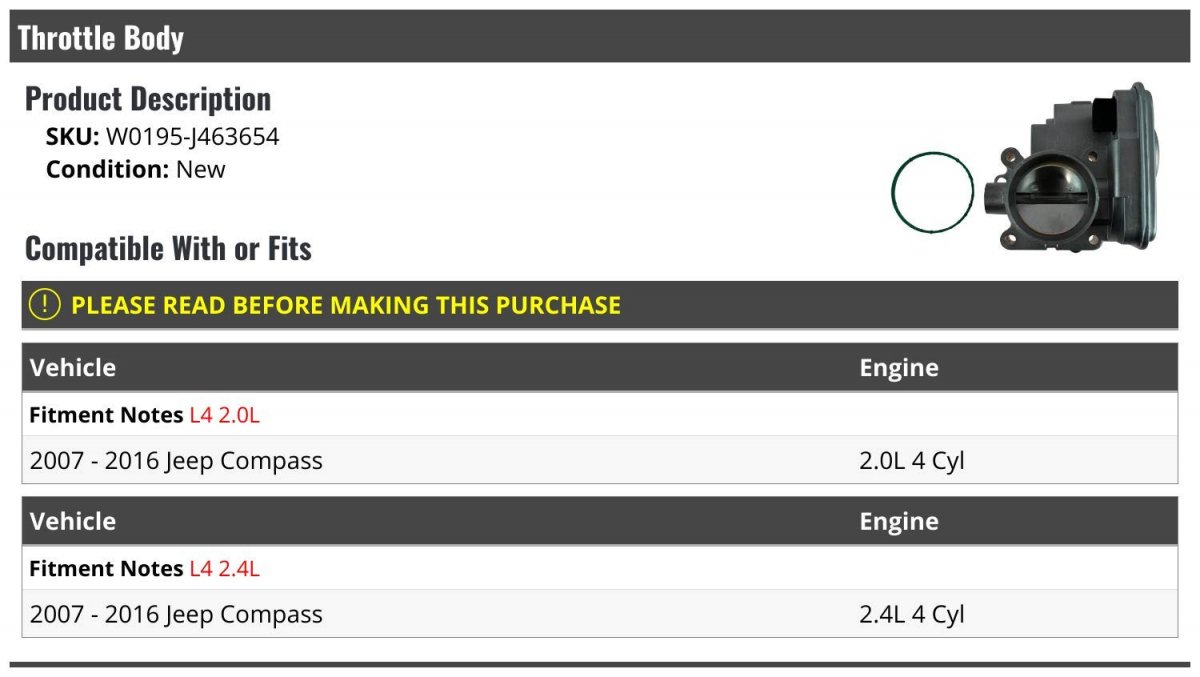
Task: Click the second table's Vehicle column header
Action: (73, 521)
